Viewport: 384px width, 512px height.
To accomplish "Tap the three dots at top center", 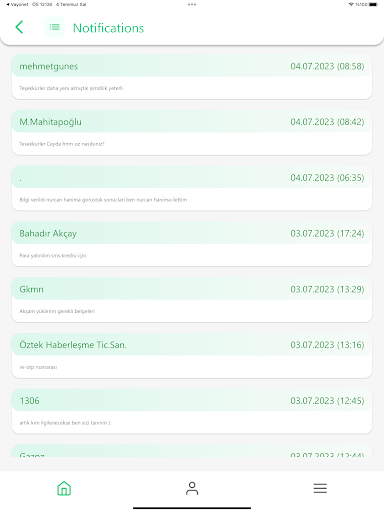I will pos(192,5).
